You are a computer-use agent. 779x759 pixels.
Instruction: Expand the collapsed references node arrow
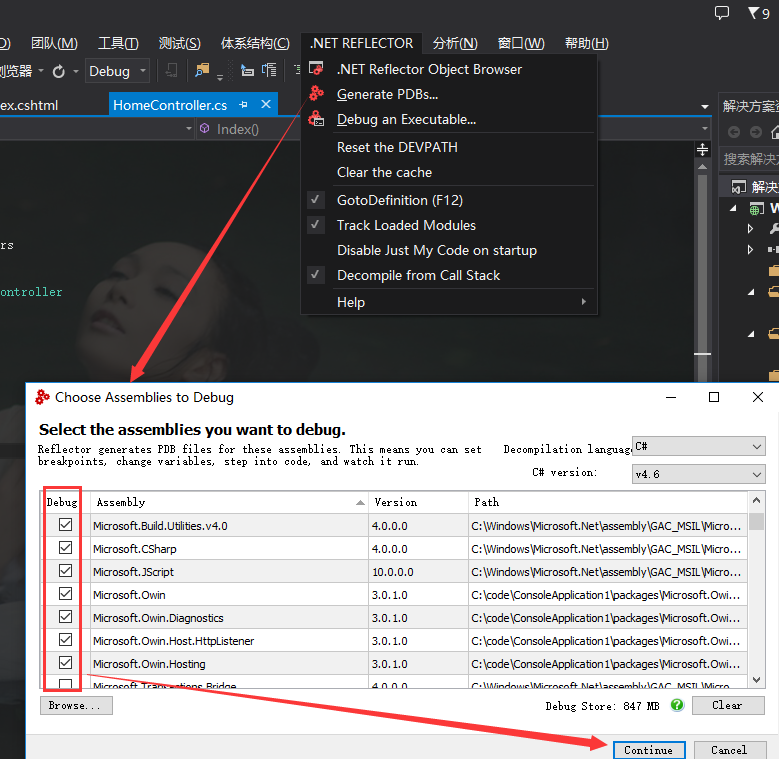(751, 249)
